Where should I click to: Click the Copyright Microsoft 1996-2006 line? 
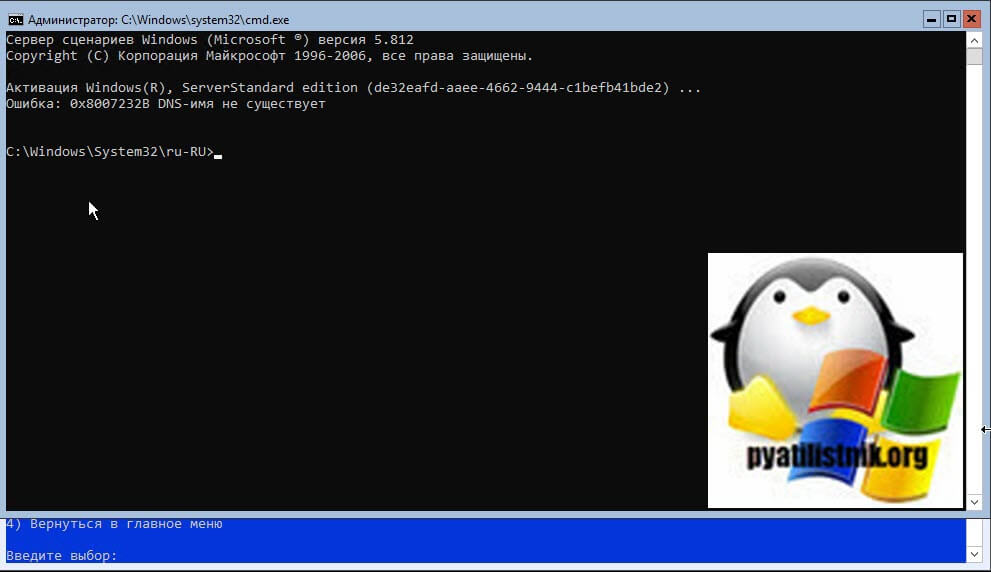[x=270, y=56]
